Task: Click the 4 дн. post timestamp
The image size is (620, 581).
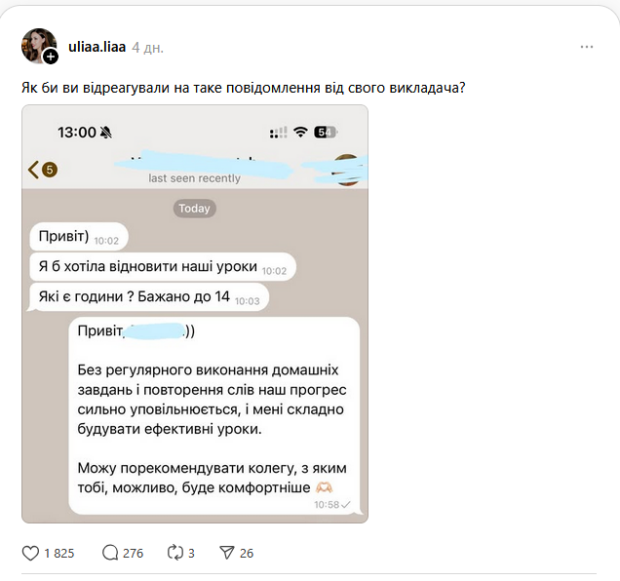Action: click(x=147, y=47)
